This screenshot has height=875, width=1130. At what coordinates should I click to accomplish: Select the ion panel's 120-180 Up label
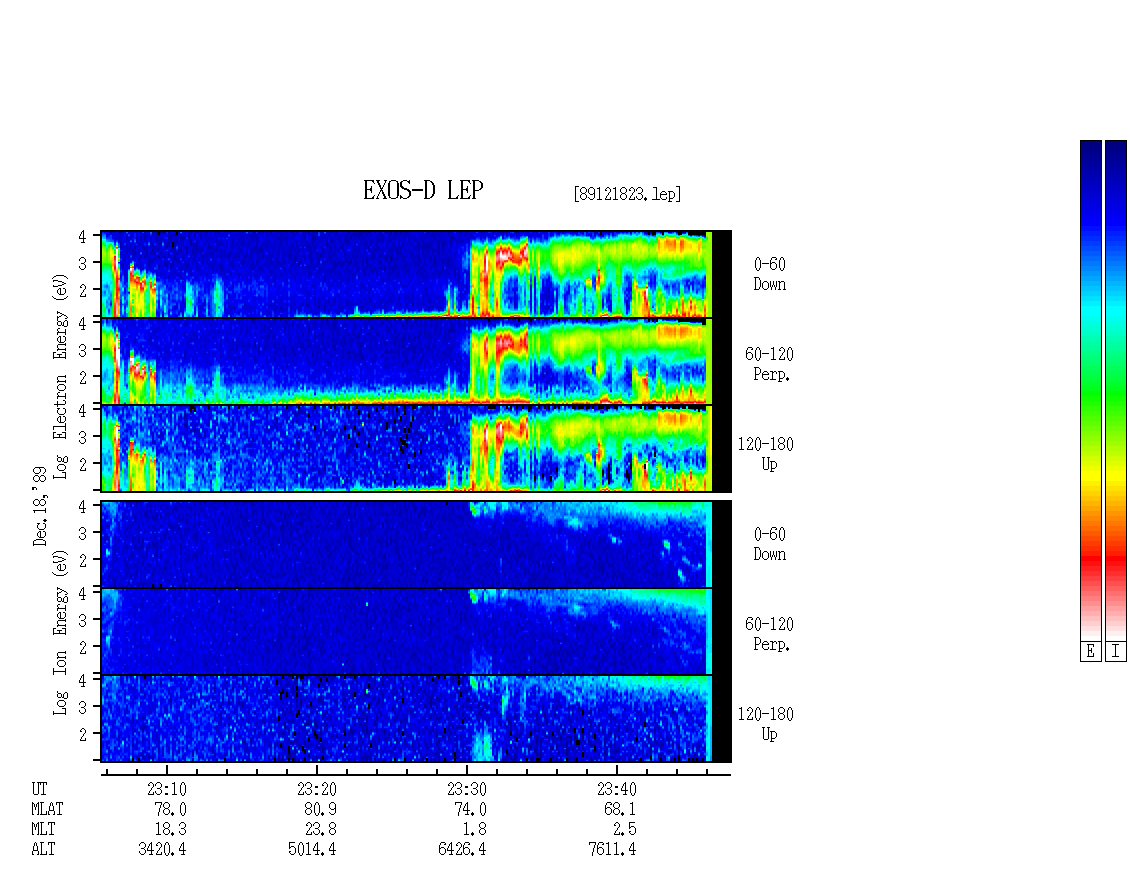pos(765,724)
